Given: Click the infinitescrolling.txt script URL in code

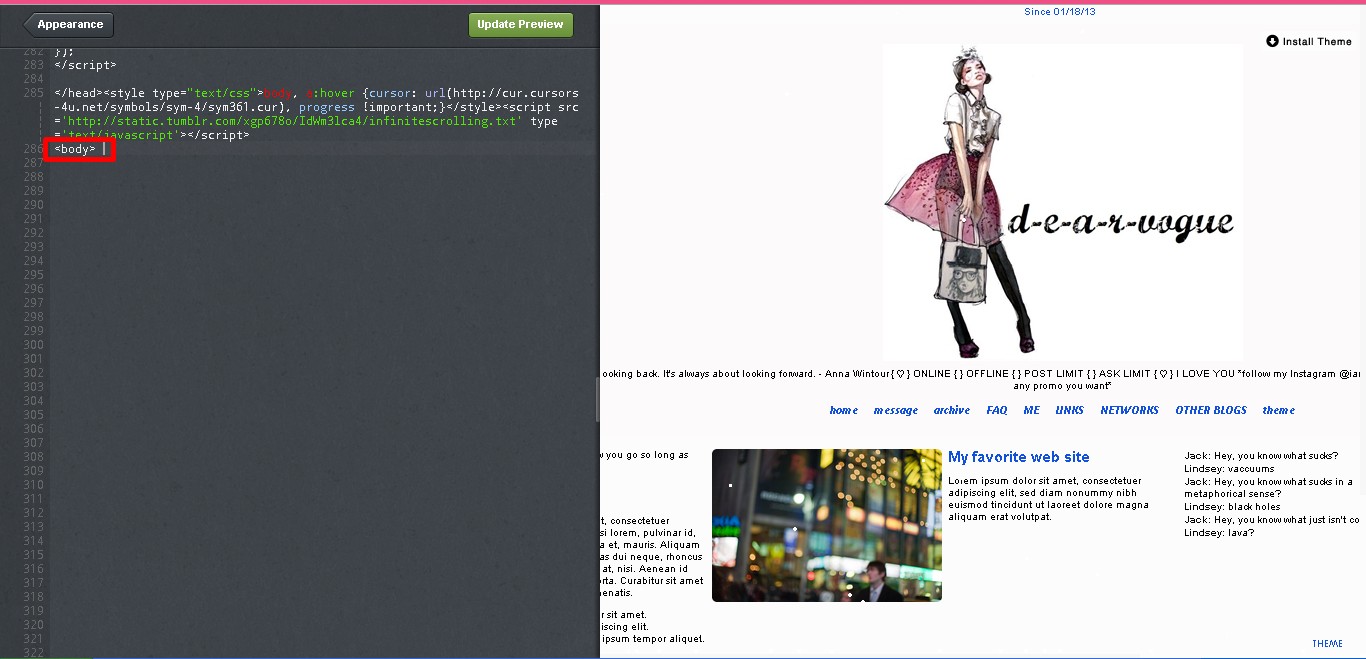Looking at the screenshot, I should (293, 121).
